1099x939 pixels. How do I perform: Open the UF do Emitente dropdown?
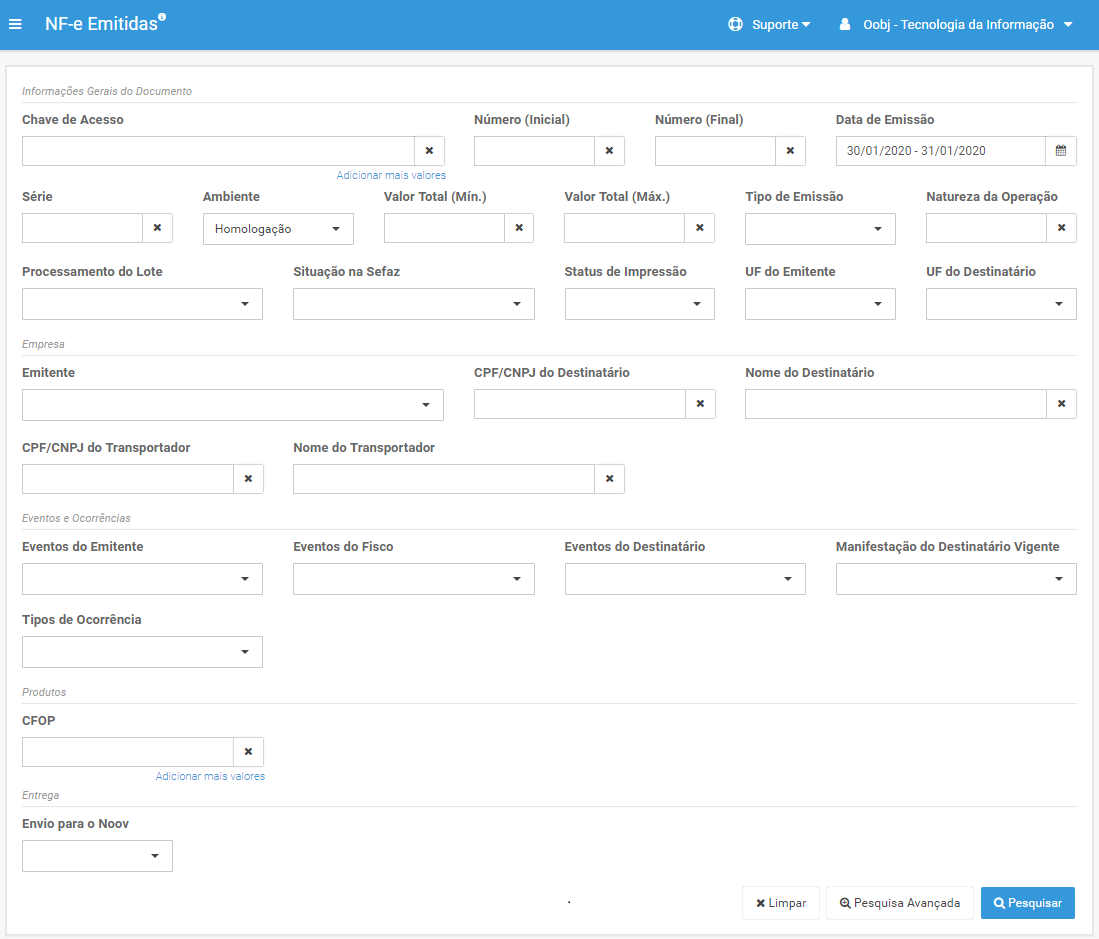(x=820, y=304)
